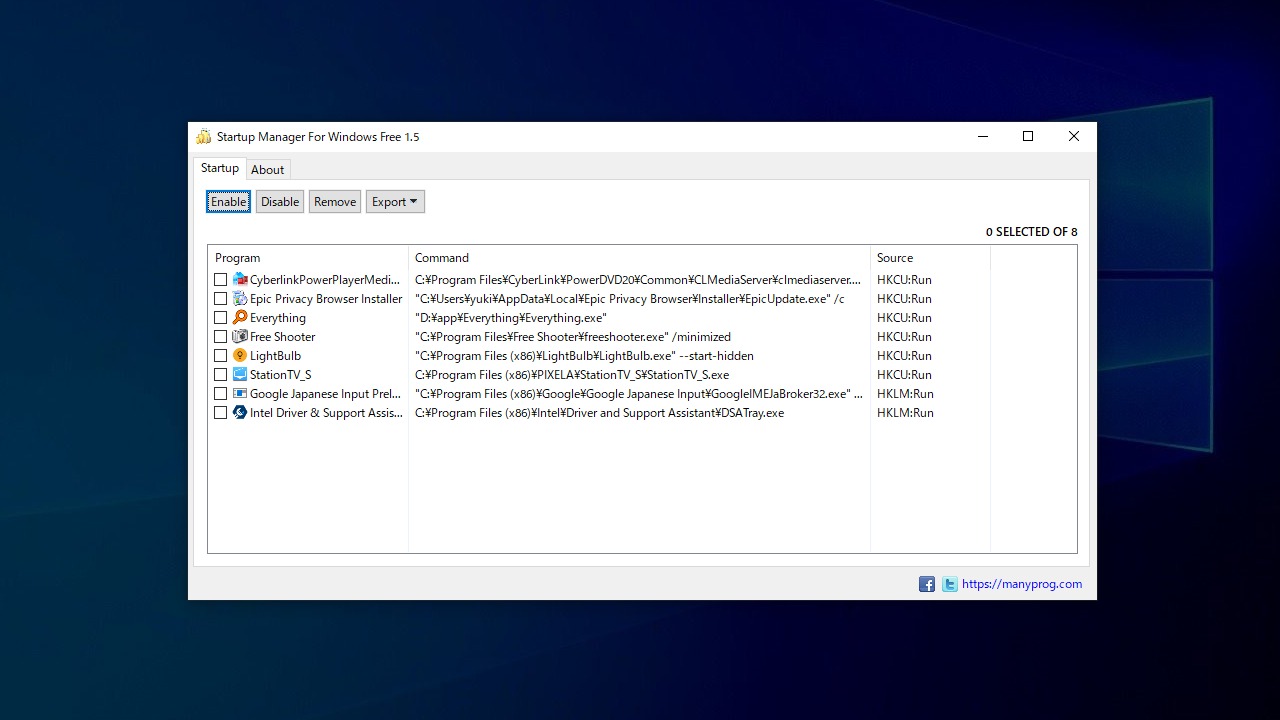Maximize the Startup Manager window
The image size is (1280, 720).
click(1028, 137)
